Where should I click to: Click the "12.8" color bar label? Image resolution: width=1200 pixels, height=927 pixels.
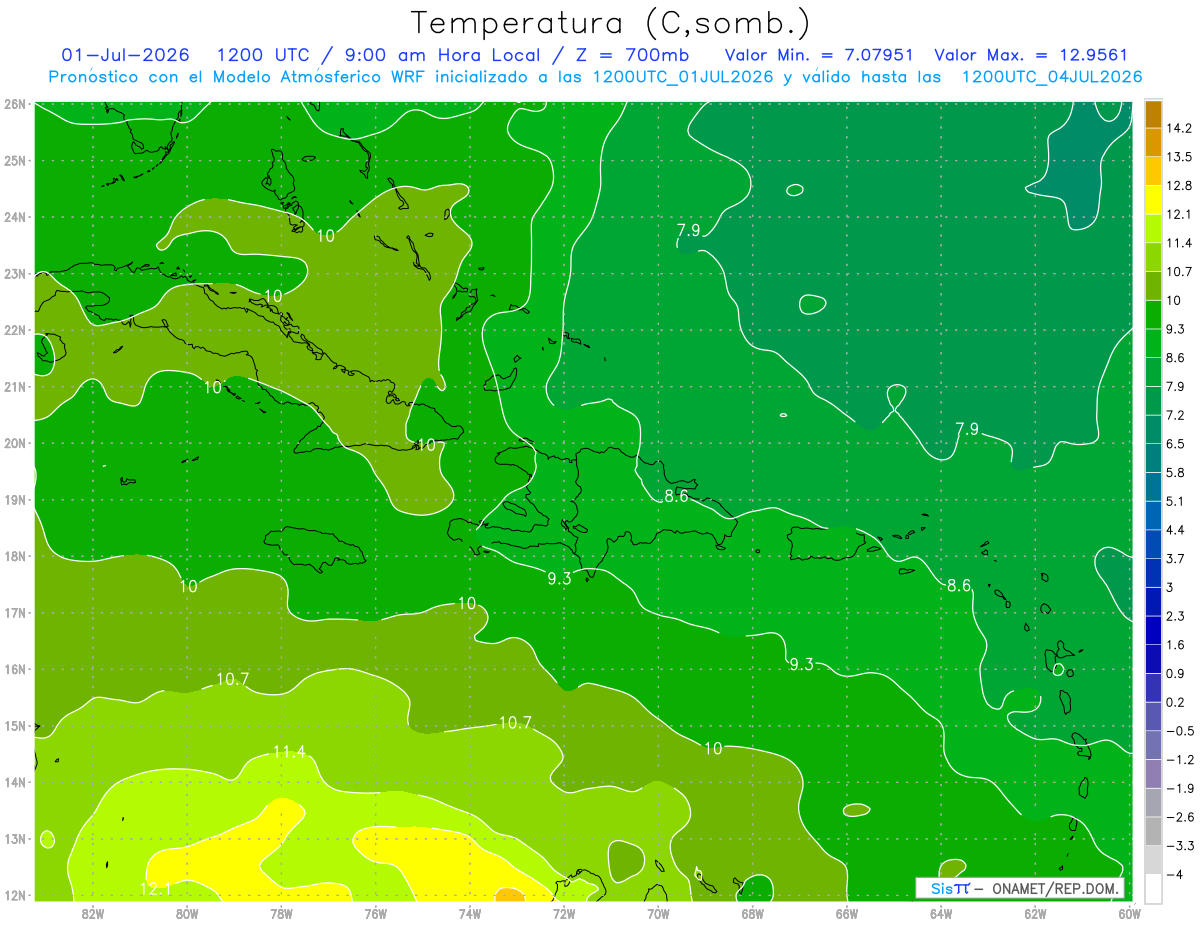click(x=1179, y=186)
